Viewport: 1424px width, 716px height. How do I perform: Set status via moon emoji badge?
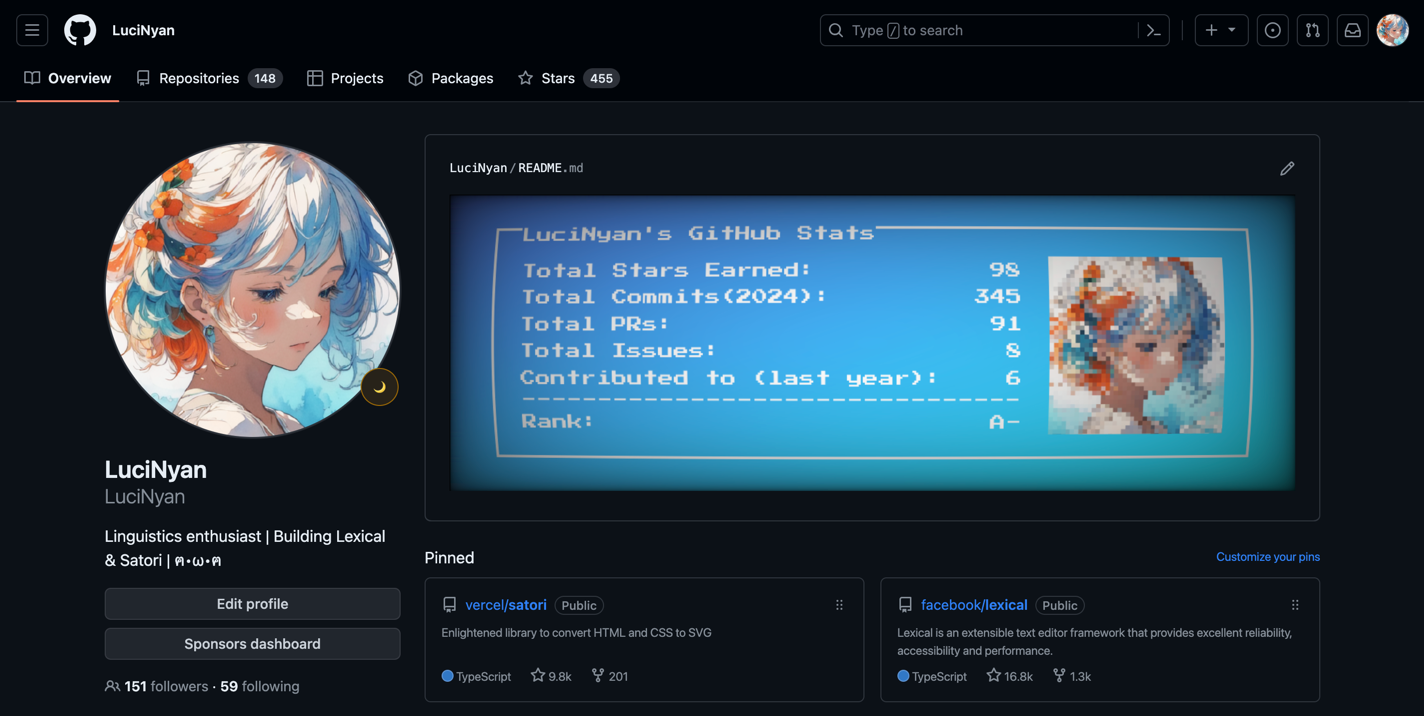coord(379,387)
